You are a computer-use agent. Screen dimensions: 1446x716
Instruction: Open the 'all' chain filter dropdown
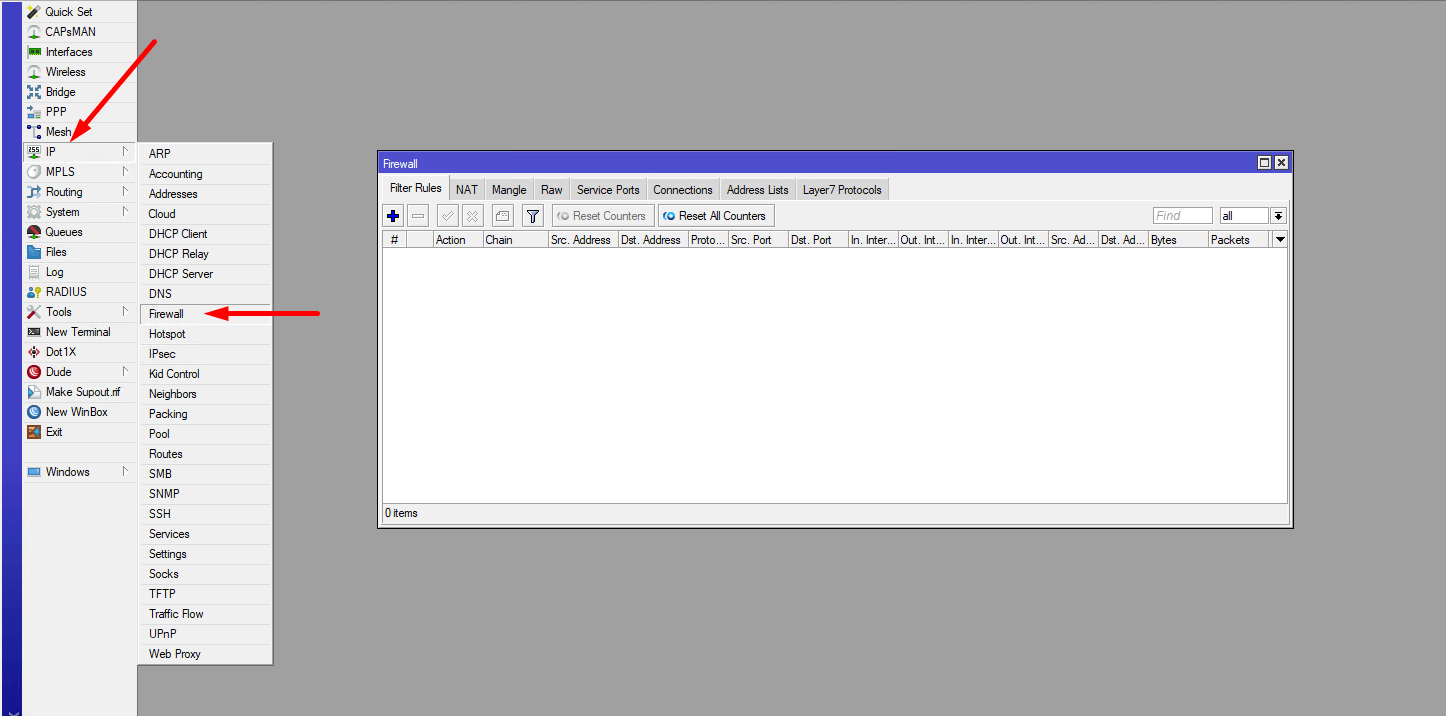tap(1278, 216)
